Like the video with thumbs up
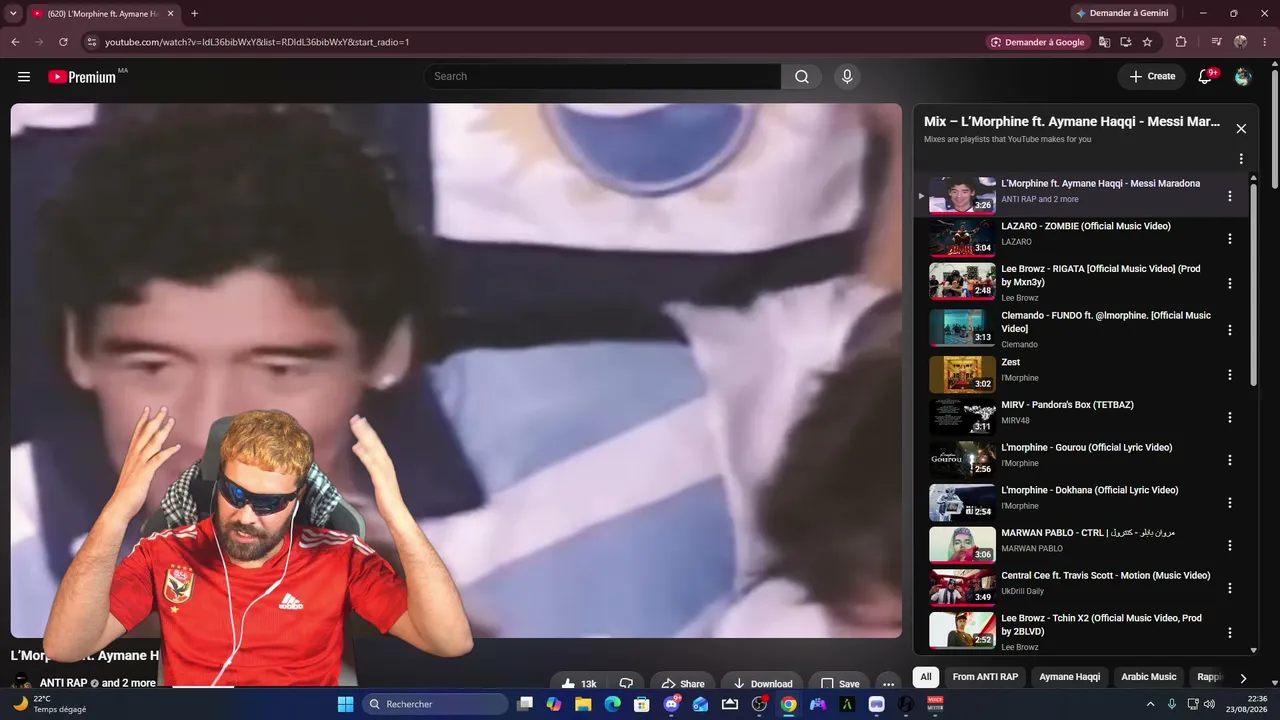 click(x=578, y=684)
